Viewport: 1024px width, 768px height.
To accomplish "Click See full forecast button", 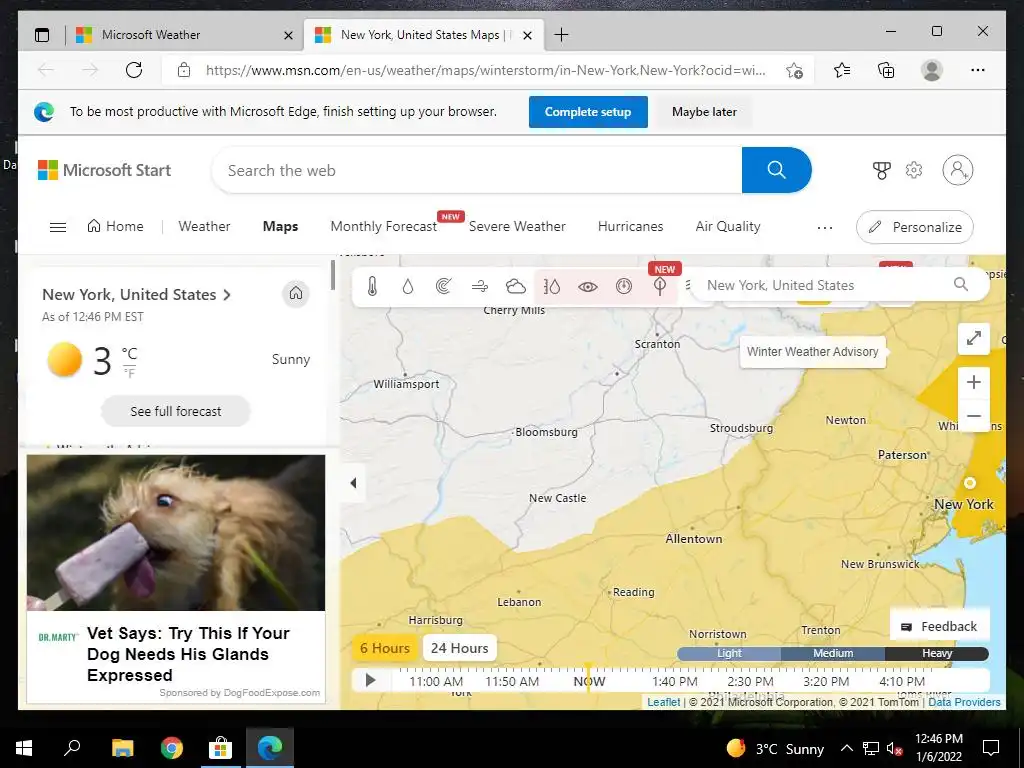I will 176,411.
